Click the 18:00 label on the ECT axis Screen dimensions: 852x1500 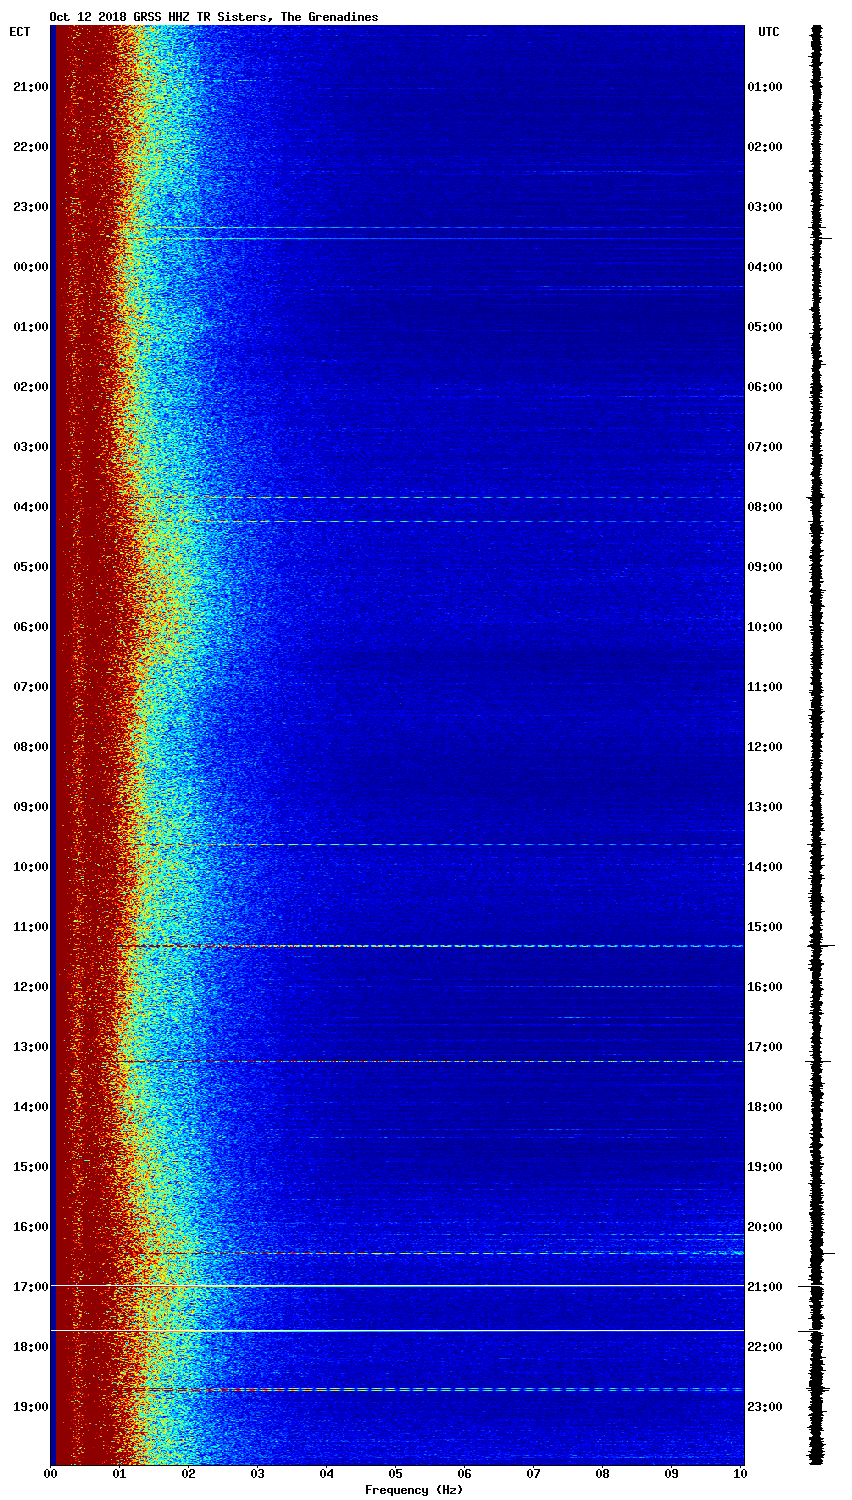(x=30, y=1347)
